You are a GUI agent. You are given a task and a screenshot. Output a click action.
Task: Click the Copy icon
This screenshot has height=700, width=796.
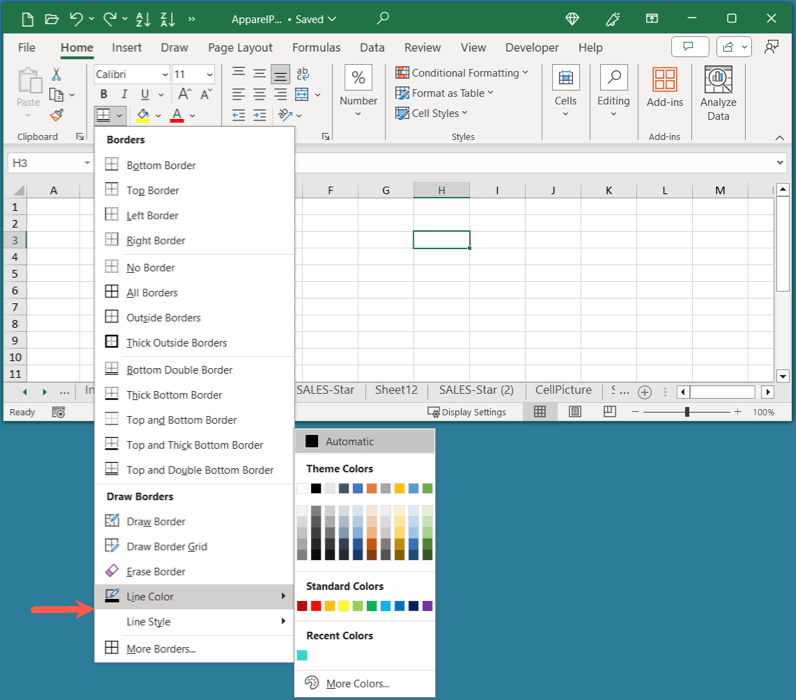56,95
